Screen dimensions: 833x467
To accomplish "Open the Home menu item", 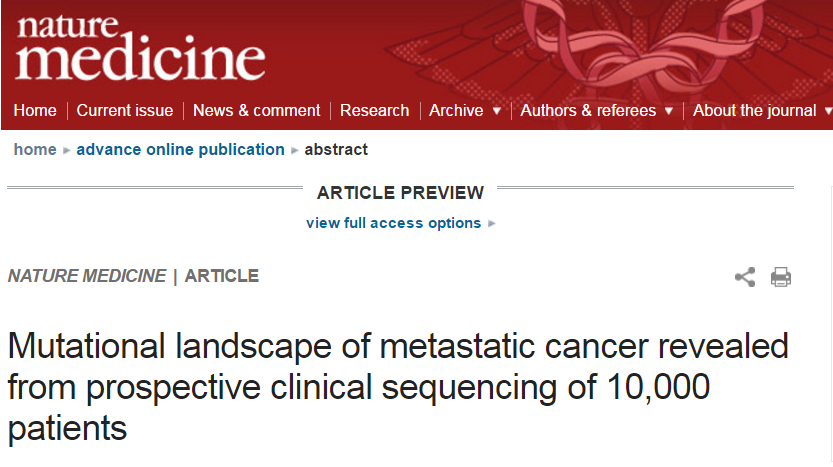I will click(x=35, y=111).
